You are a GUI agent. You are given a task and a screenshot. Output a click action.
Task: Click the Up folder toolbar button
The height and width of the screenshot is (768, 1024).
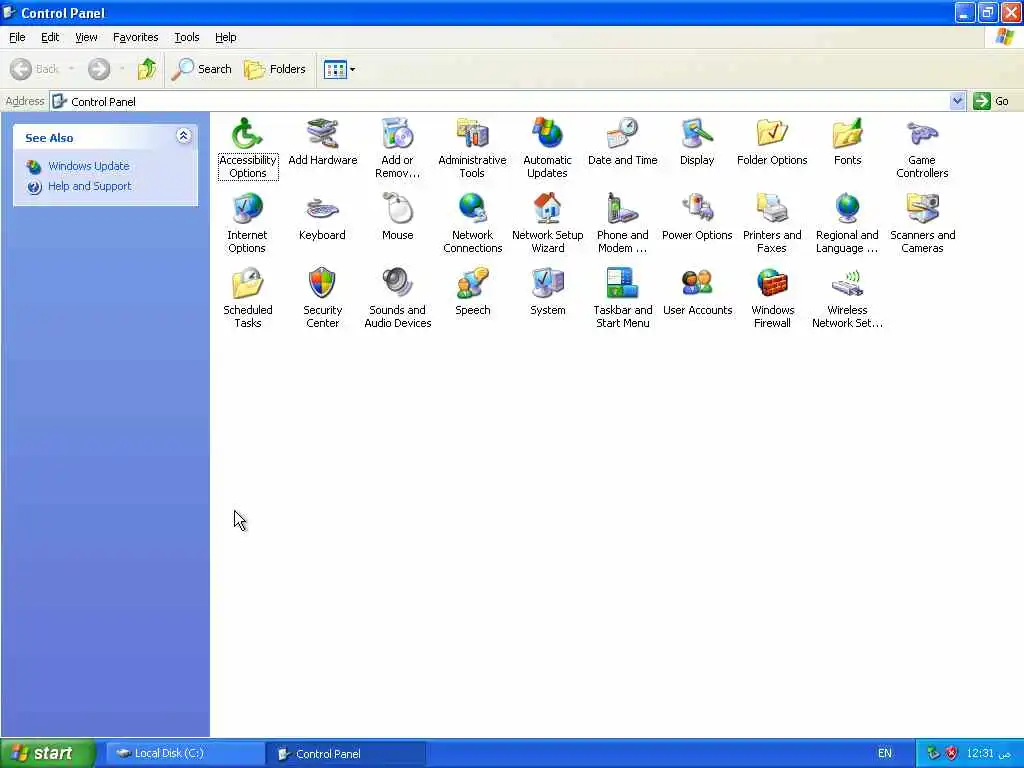tap(147, 69)
